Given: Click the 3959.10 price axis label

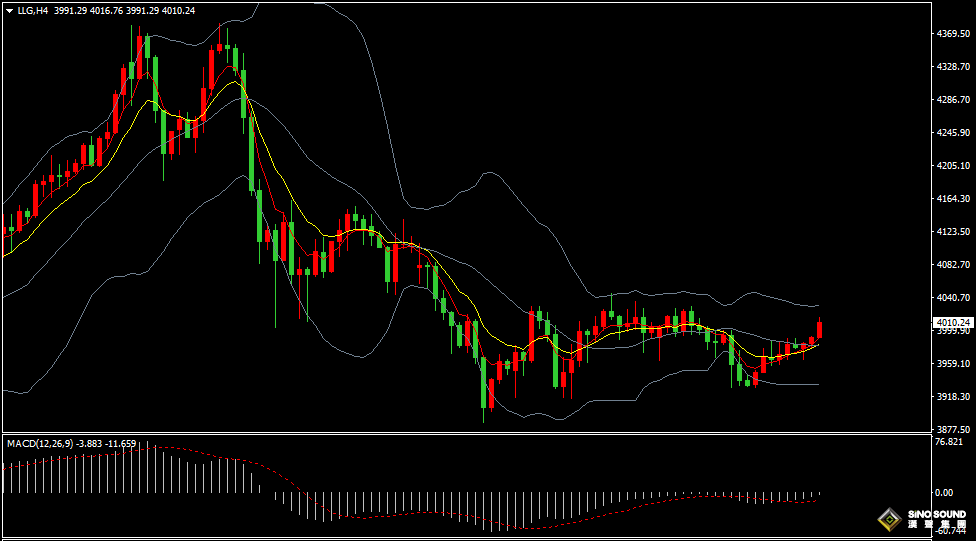Looking at the screenshot, I should click(x=951, y=364).
